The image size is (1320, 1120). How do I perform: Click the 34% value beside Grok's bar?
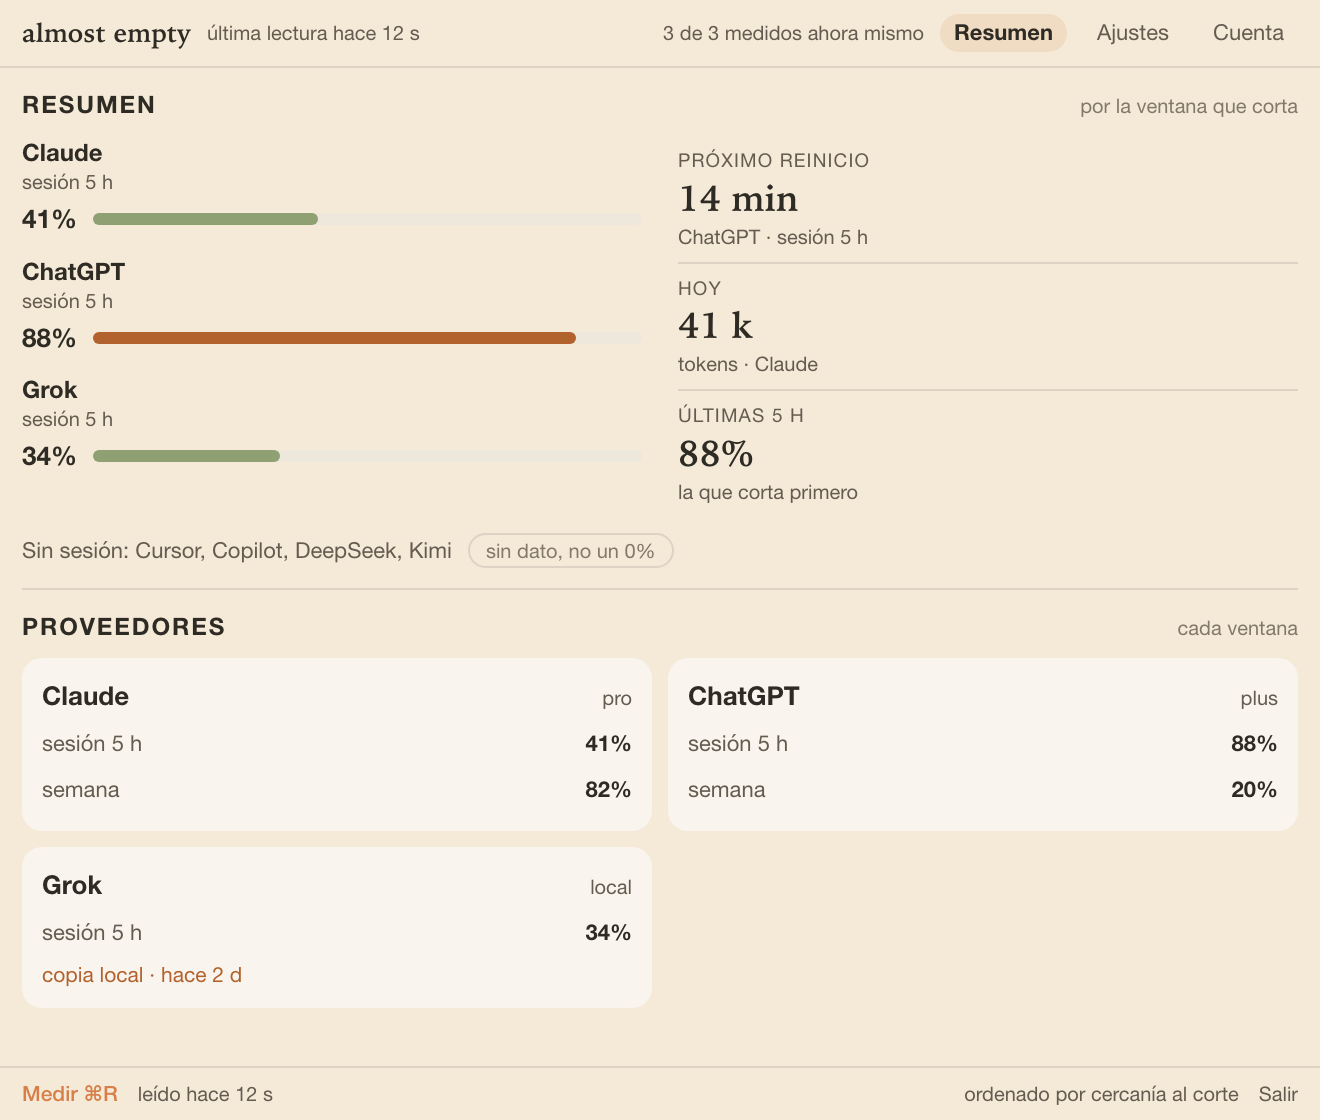(x=49, y=456)
